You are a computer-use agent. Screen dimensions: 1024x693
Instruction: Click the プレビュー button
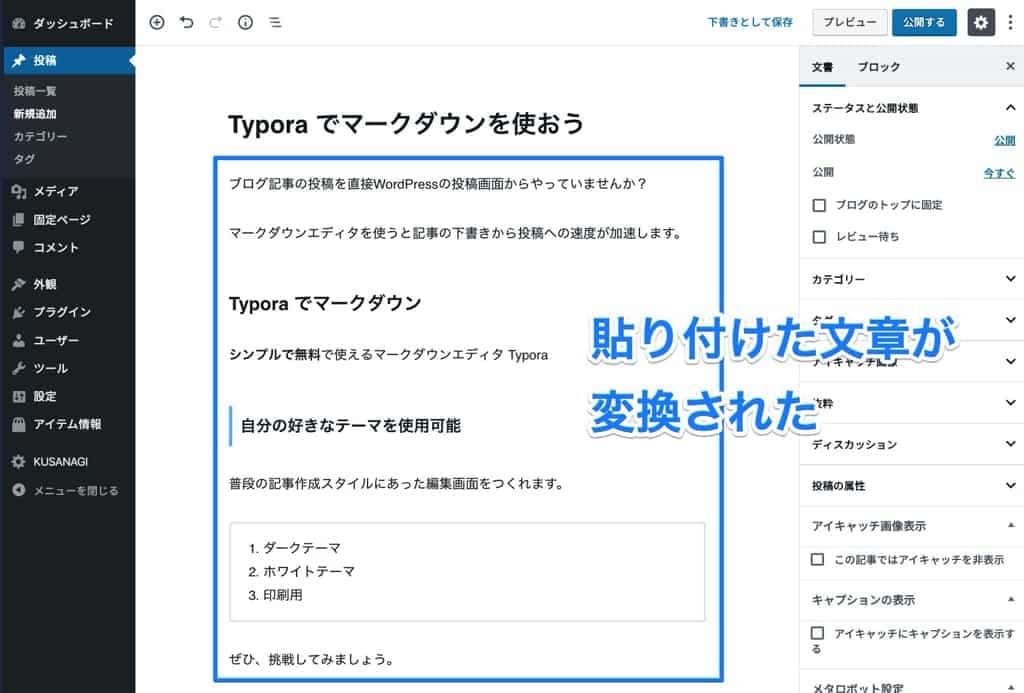tap(850, 22)
